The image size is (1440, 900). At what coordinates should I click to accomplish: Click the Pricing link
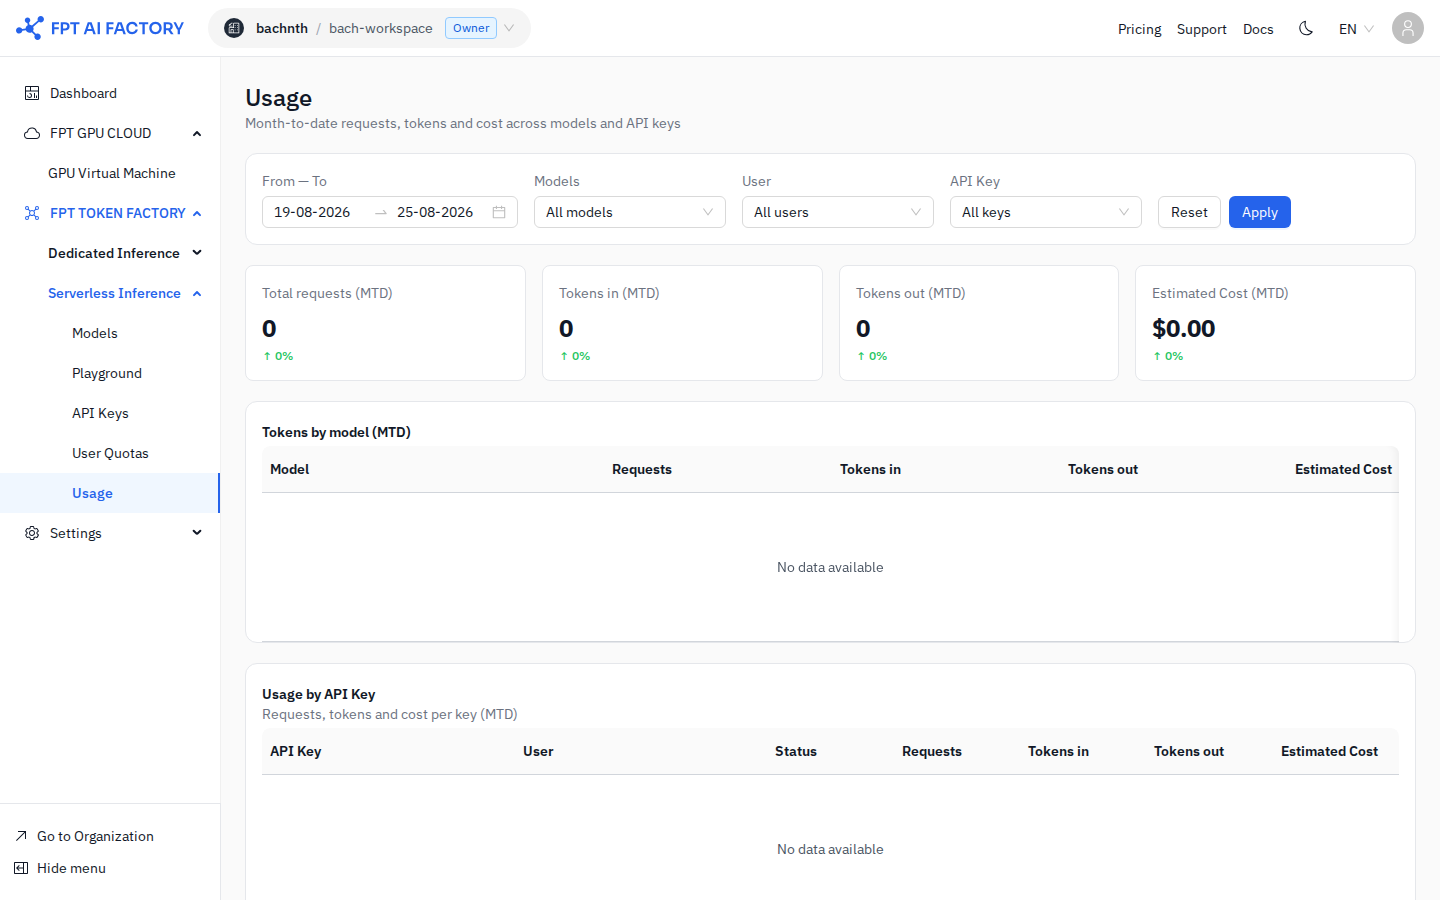[x=1139, y=29]
